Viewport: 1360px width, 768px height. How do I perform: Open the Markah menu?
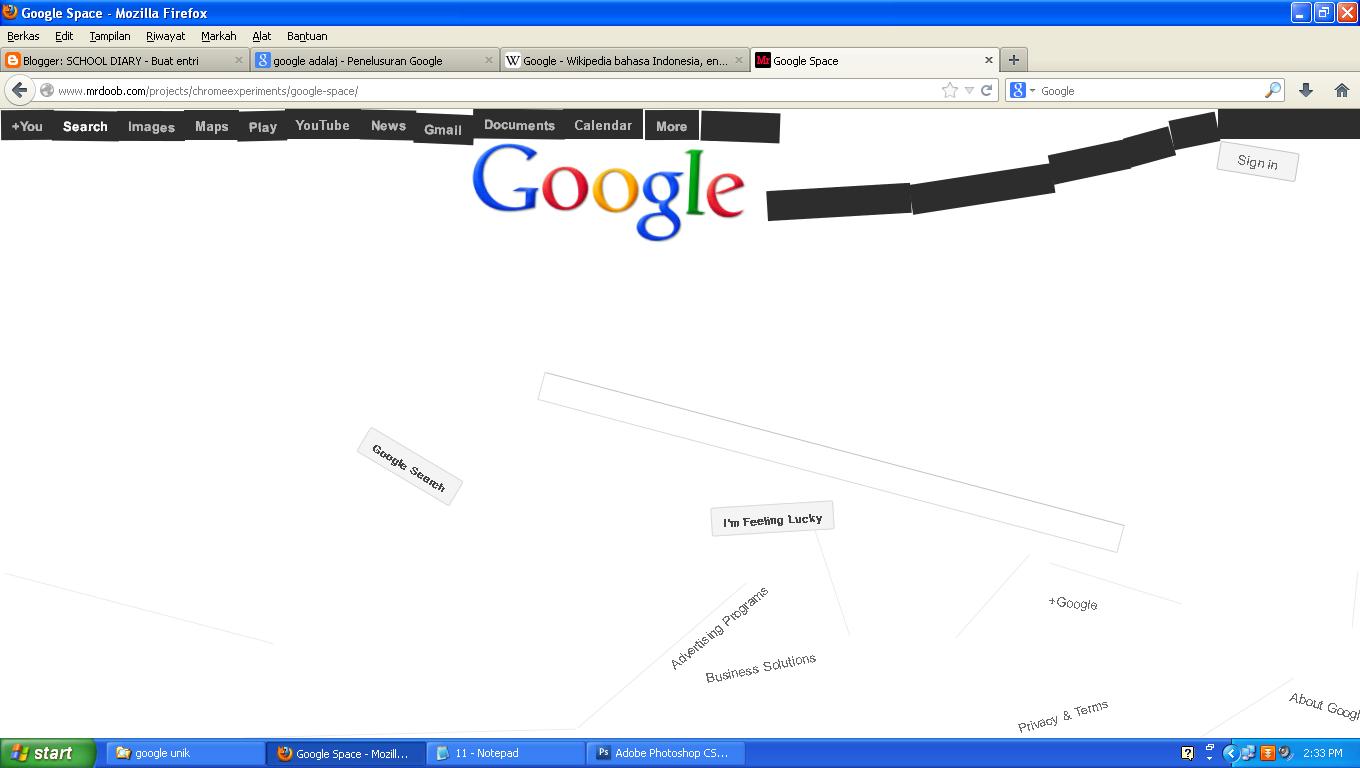click(219, 36)
